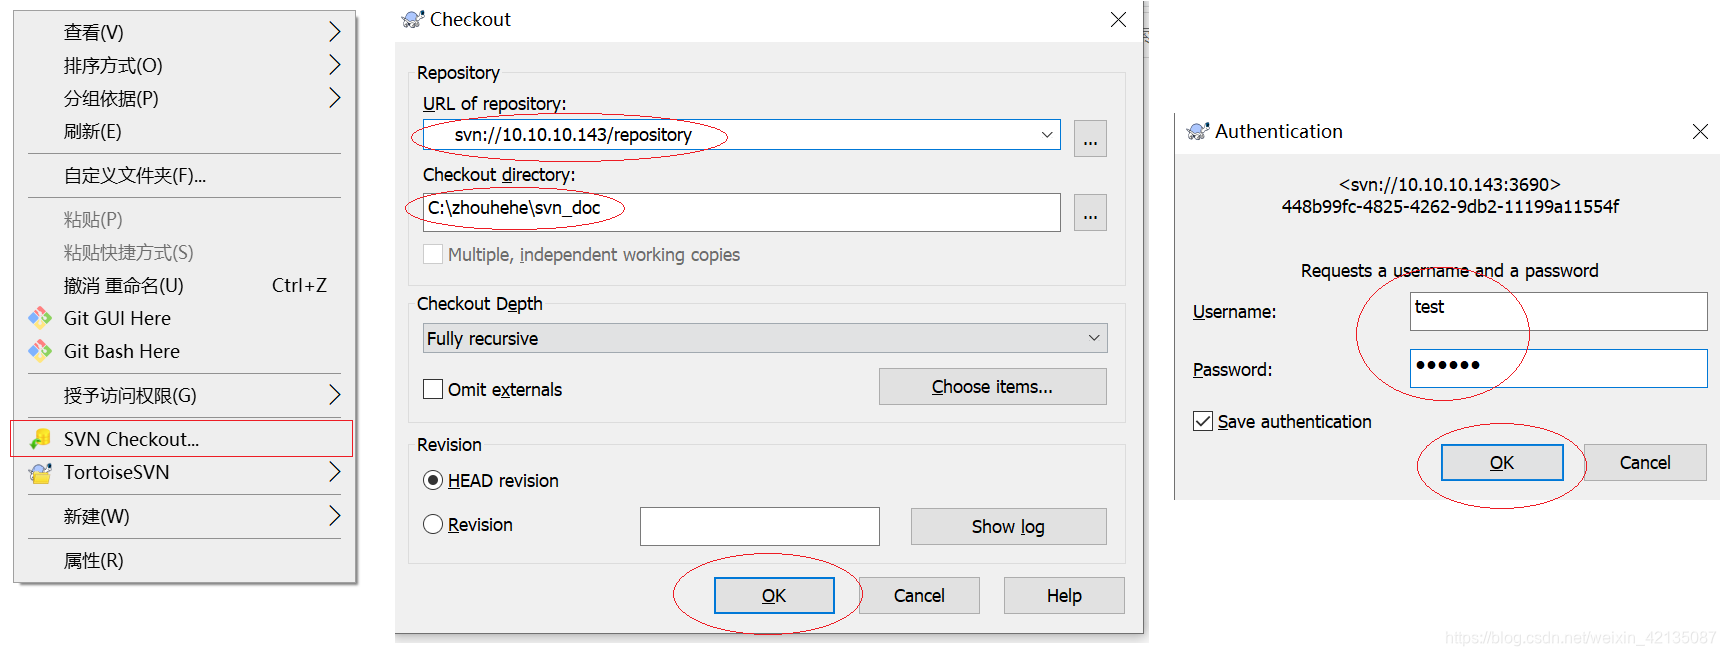
Task: Close the Checkout dialog
Action: pos(1118,20)
